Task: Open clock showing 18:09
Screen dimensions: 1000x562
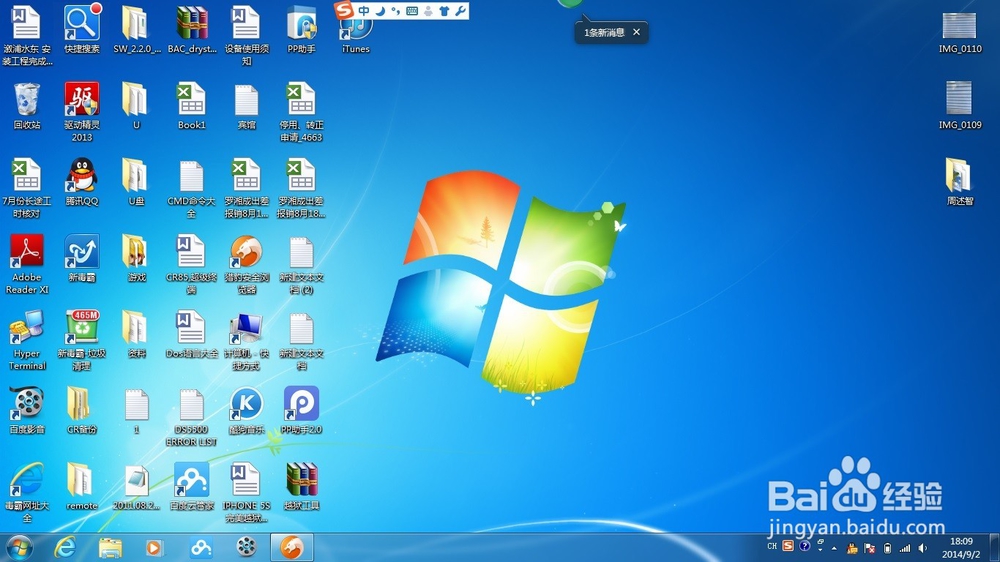Action: (x=961, y=548)
